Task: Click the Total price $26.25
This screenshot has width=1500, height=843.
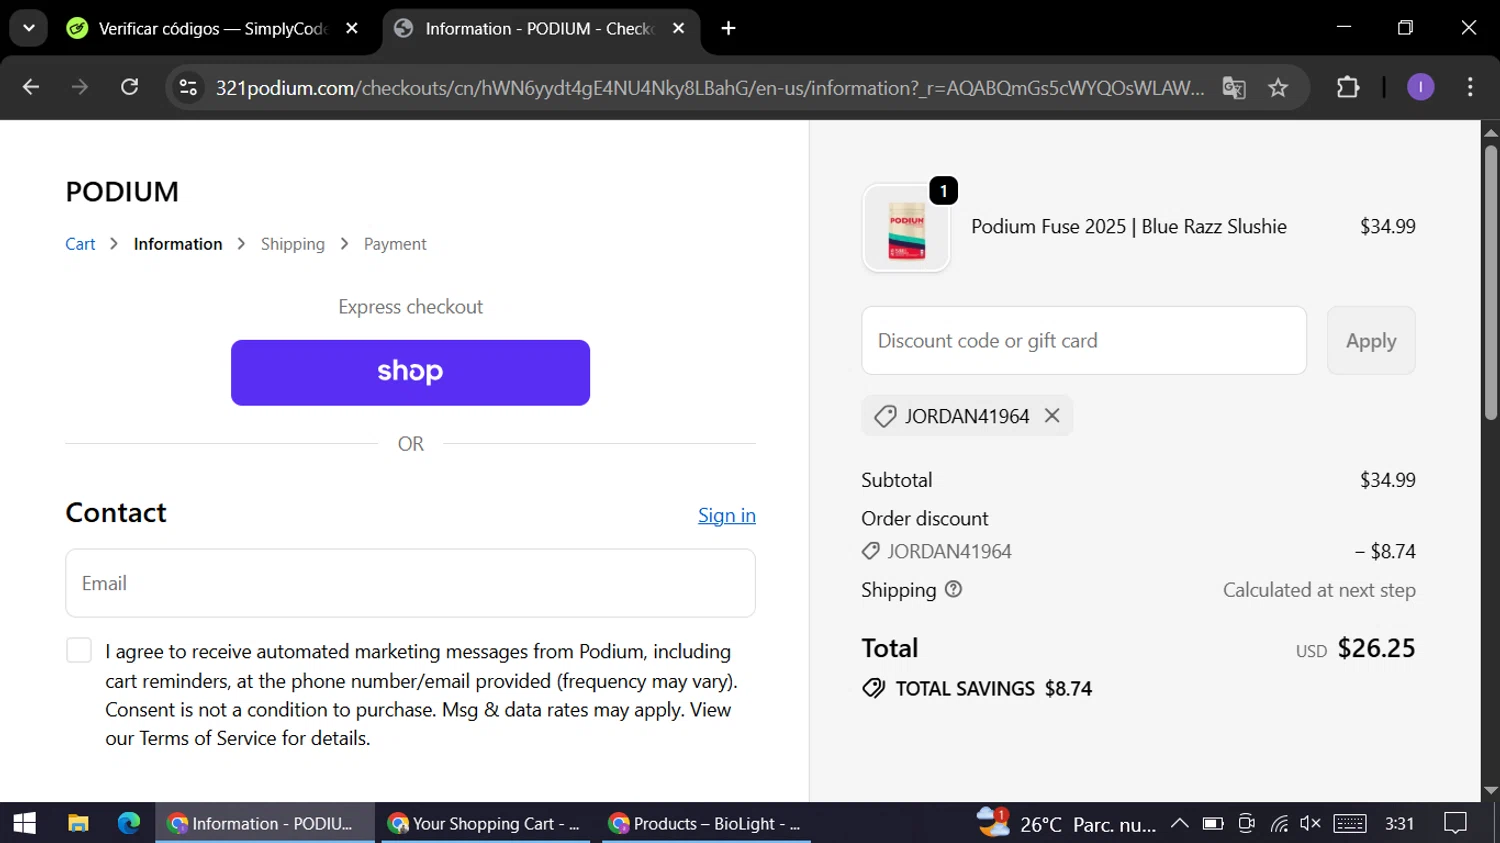Action: (x=1376, y=648)
